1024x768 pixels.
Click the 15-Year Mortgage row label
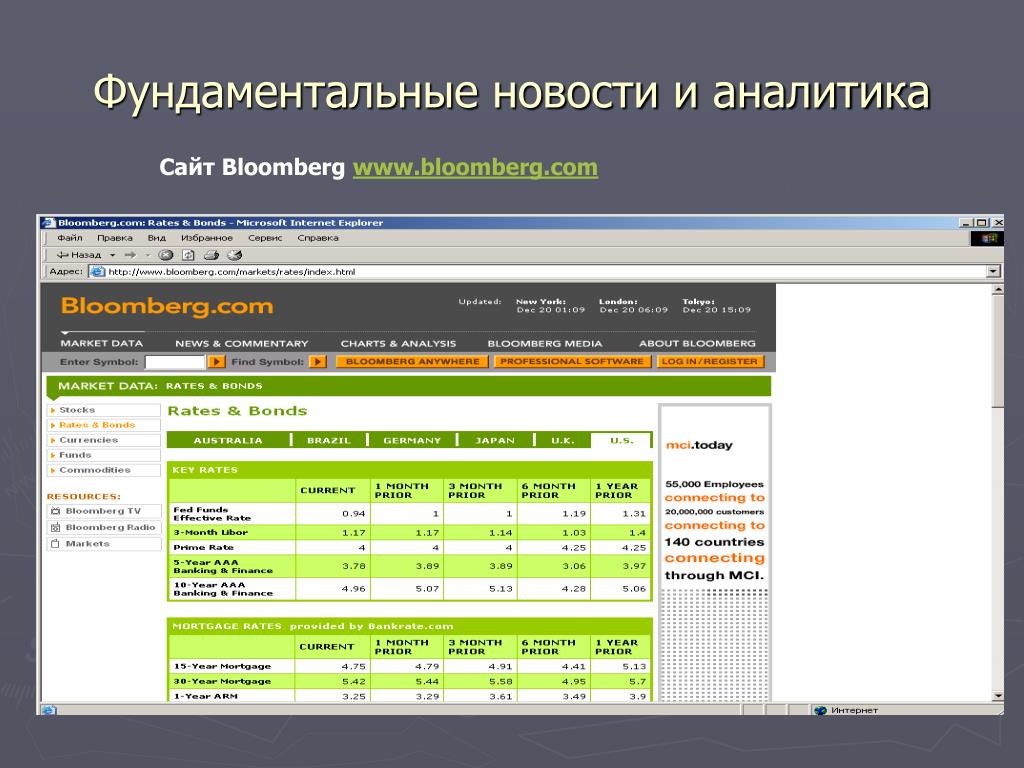222,666
